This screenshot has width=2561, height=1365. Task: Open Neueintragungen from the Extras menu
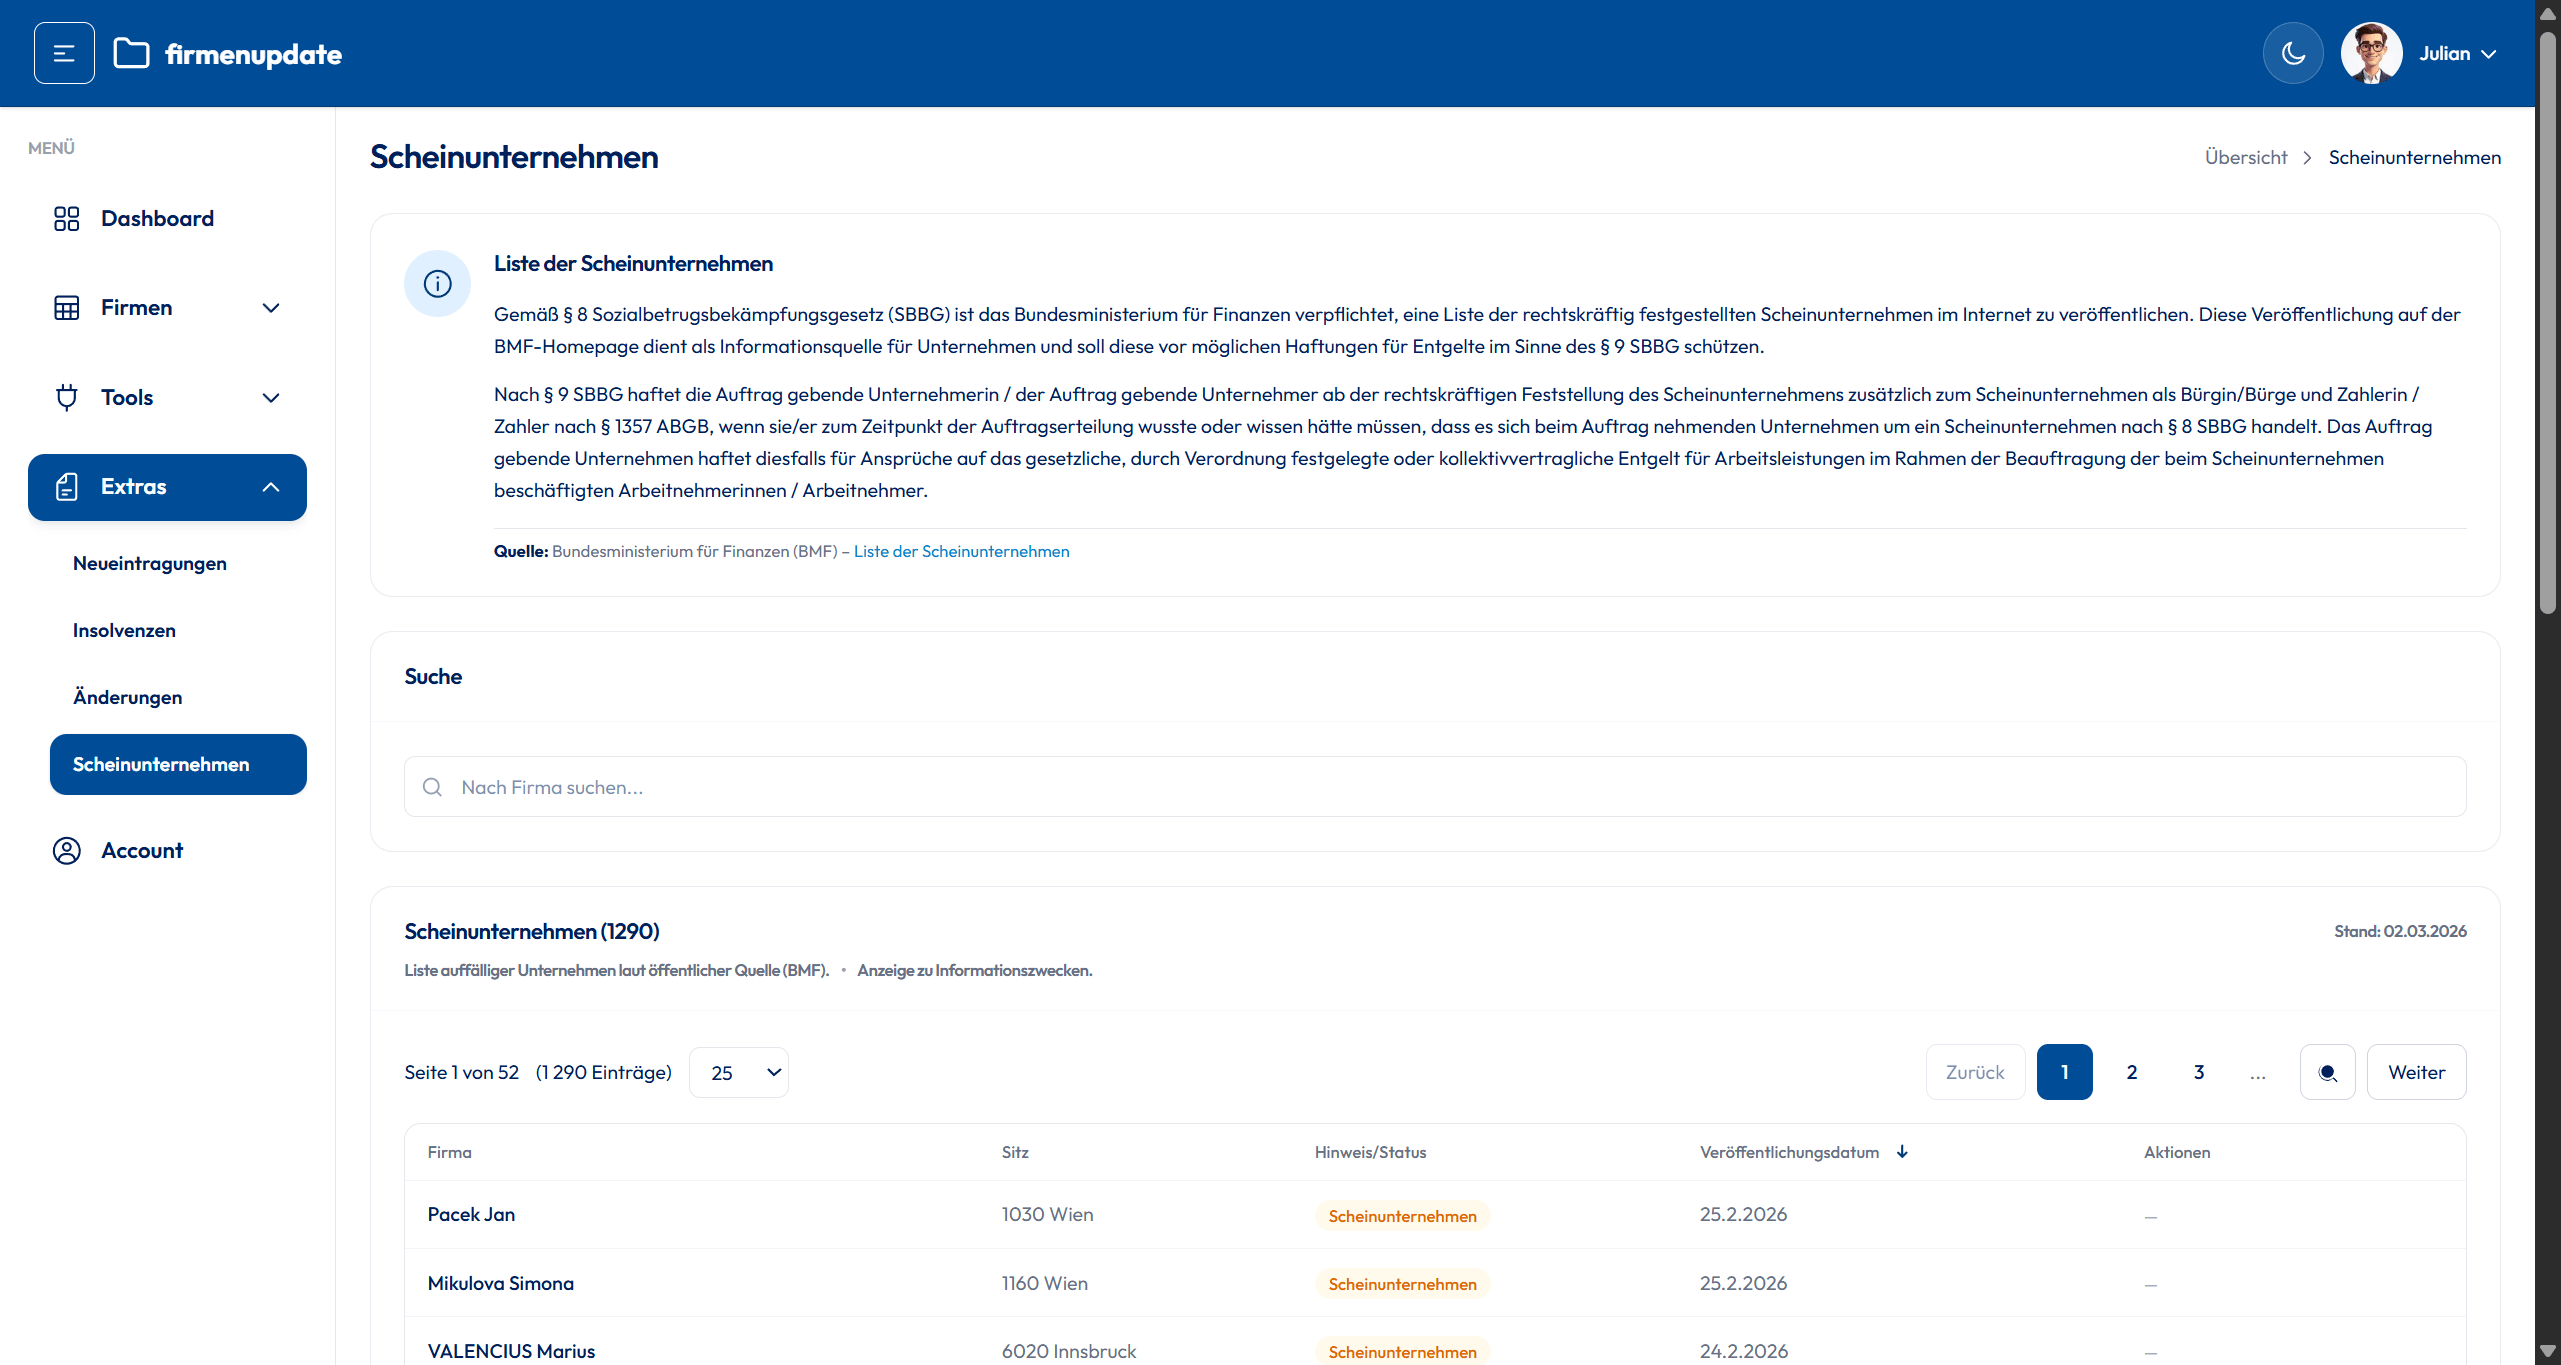[149, 563]
